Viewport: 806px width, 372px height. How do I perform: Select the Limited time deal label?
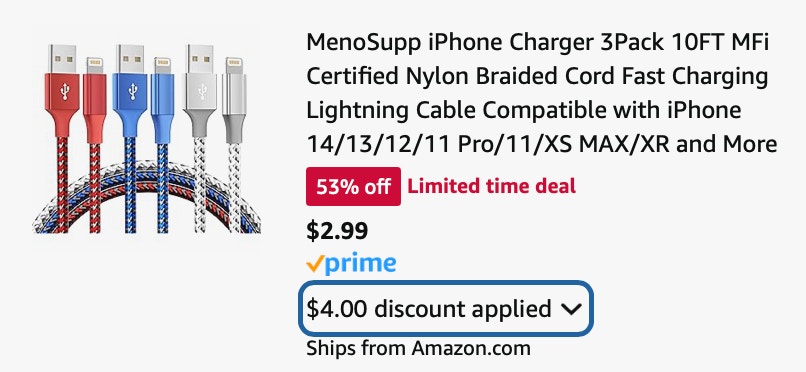pyautogui.click(x=491, y=187)
